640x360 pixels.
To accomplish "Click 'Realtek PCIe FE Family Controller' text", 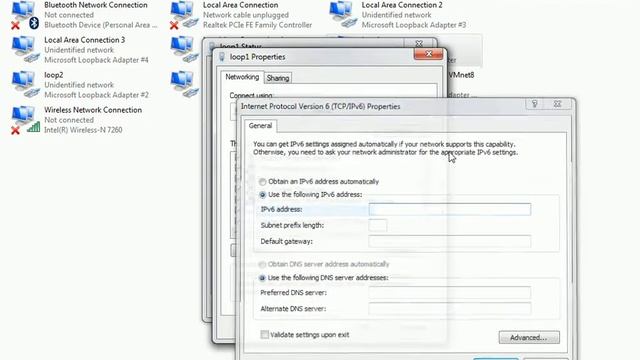I will coord(258,25).
